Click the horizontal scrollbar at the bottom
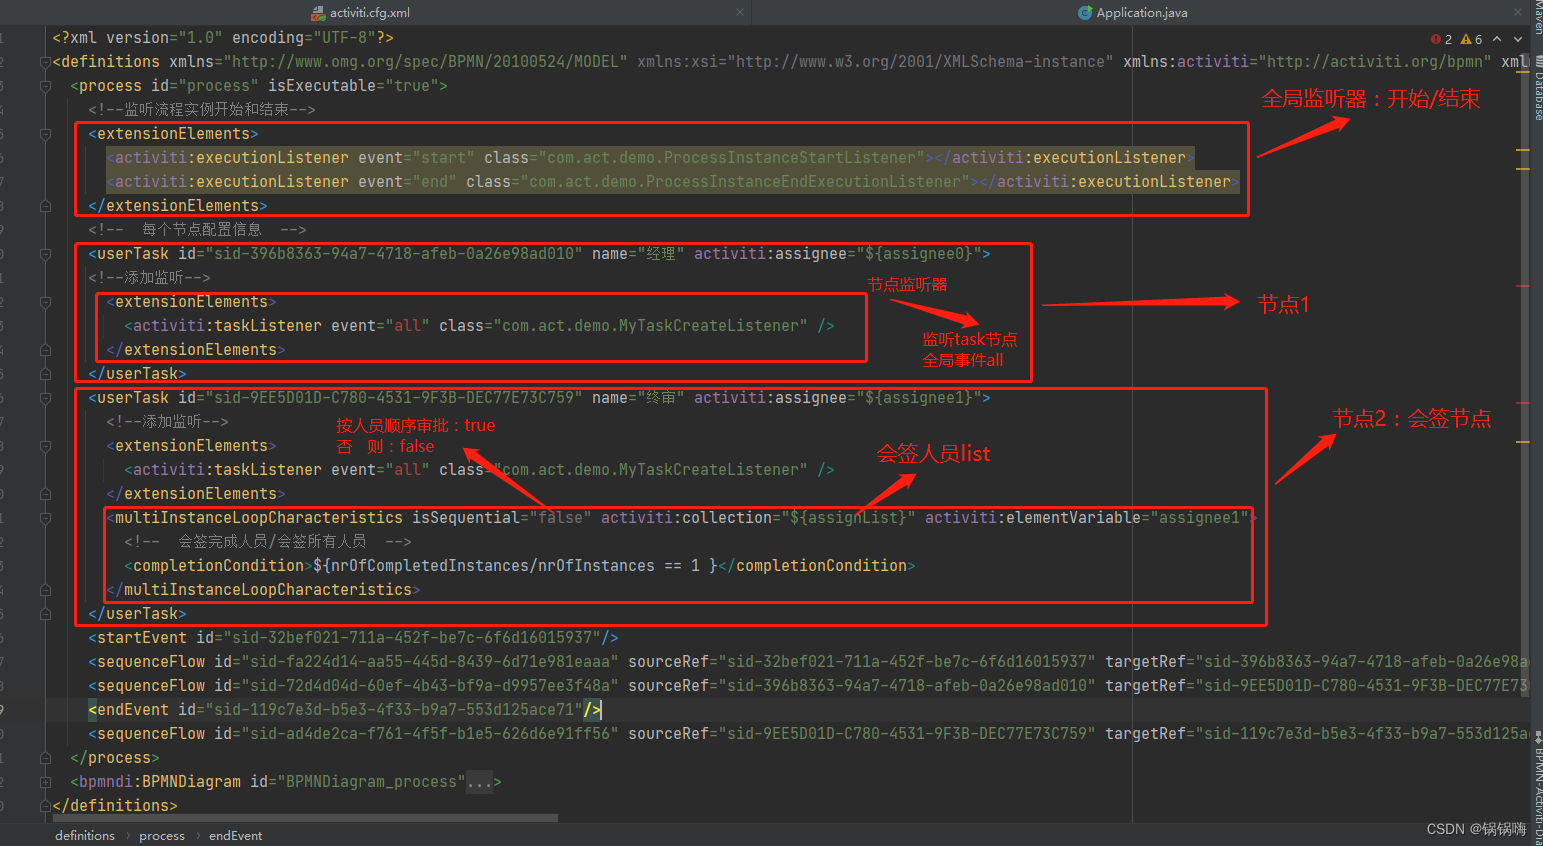The image size is (1543, 846). point(300,817)
